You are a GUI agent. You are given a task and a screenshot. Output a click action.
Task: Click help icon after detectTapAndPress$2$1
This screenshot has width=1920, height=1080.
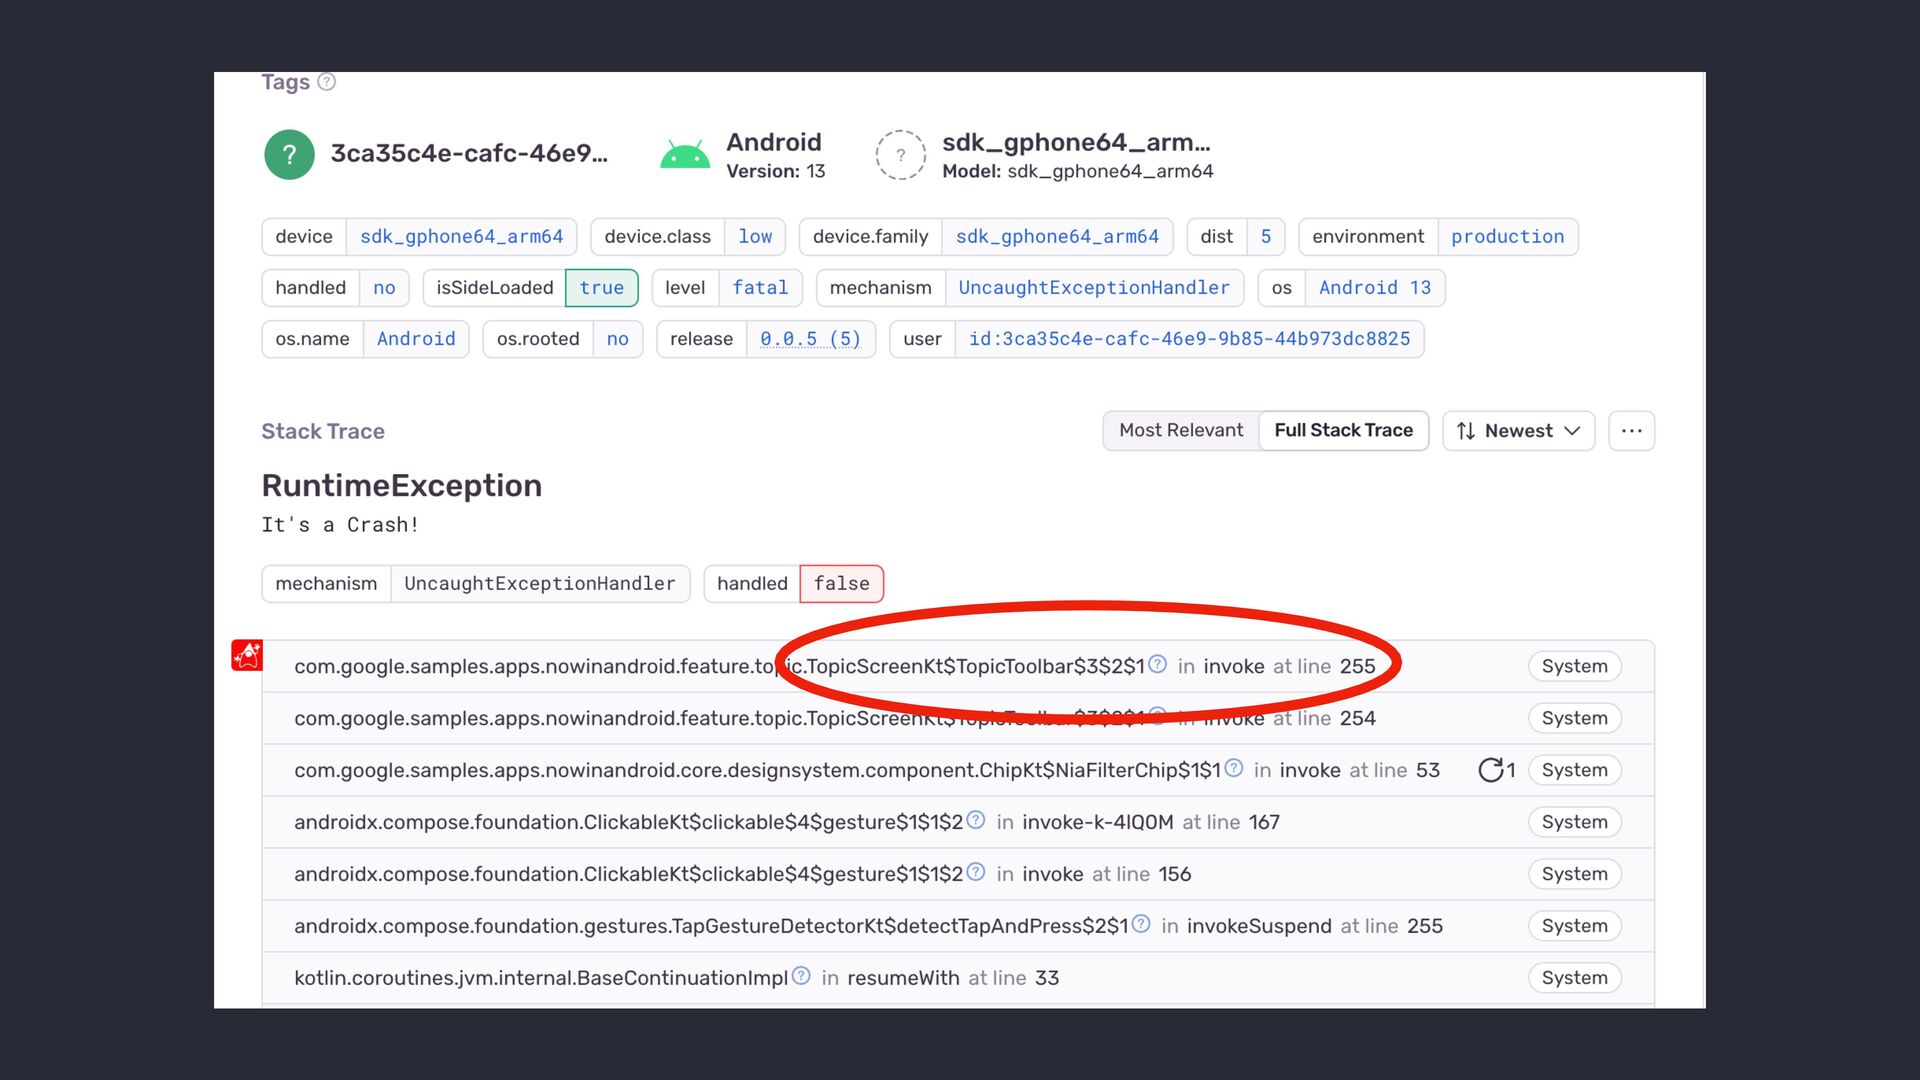point(1141,924)
